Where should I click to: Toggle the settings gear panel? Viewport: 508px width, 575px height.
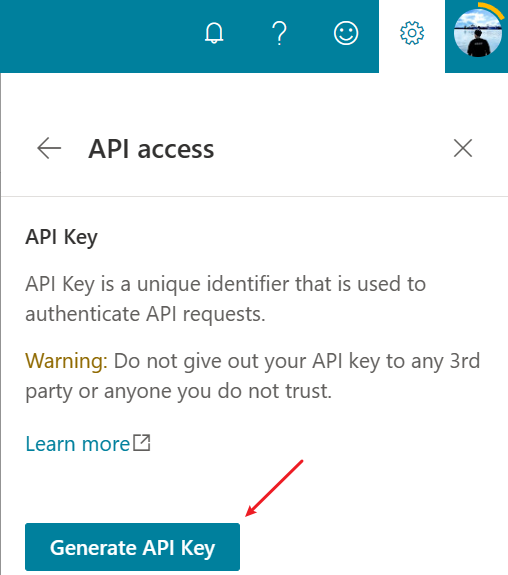[x=412, y=33]
